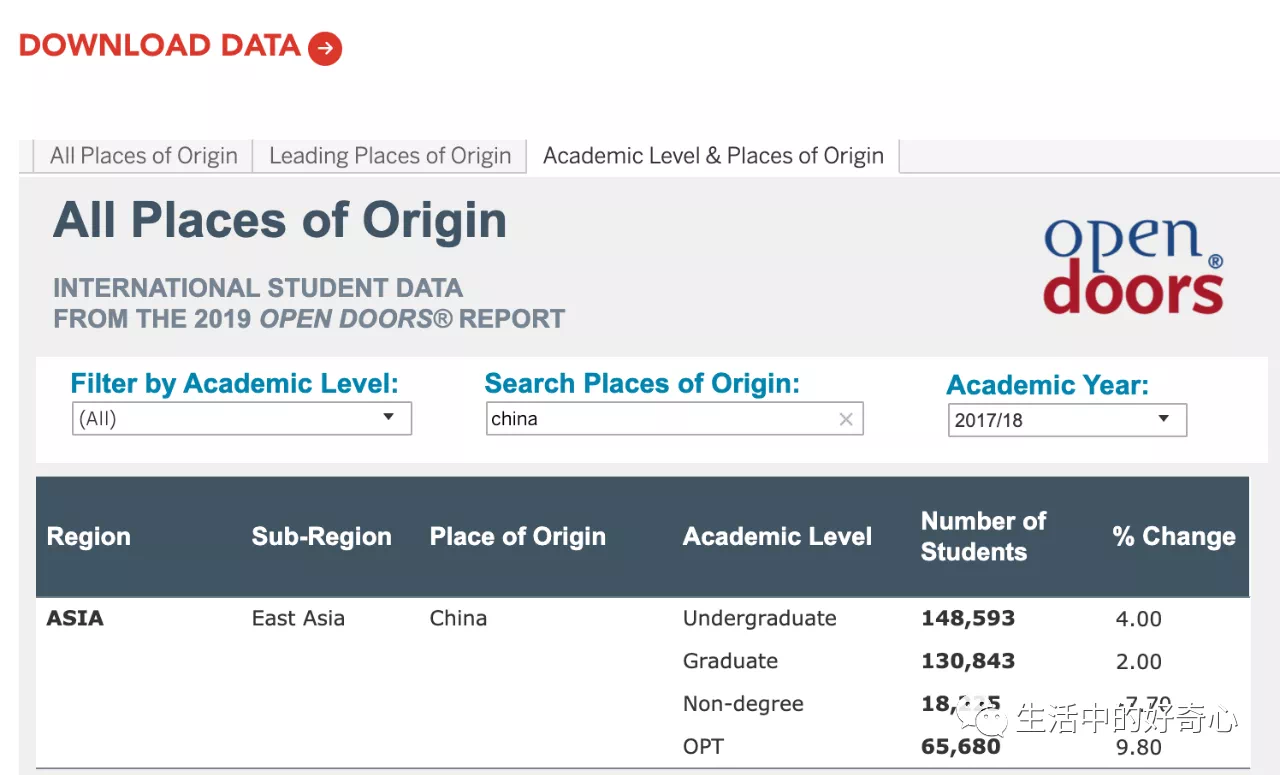Click the DOWNLOAD DATA link text

pos(160,46)
